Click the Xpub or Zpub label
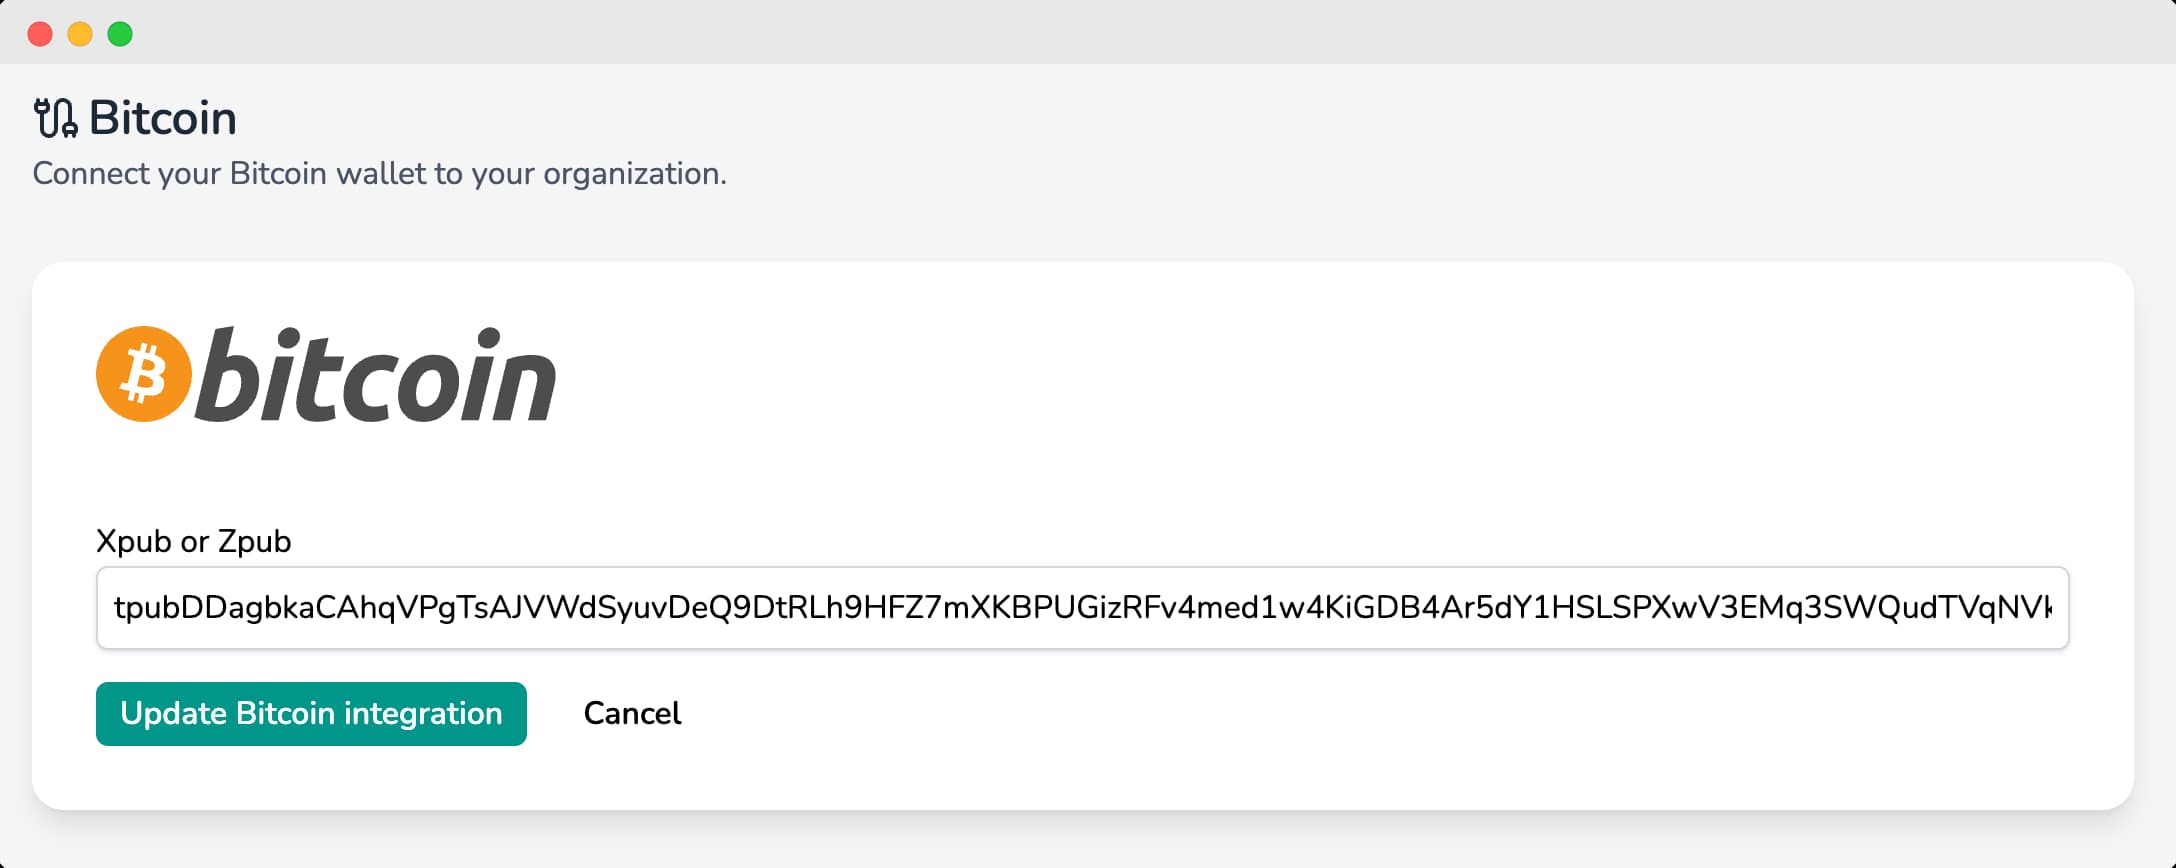Viewport: 2176px width, 868px height. (x=193, y=541)
